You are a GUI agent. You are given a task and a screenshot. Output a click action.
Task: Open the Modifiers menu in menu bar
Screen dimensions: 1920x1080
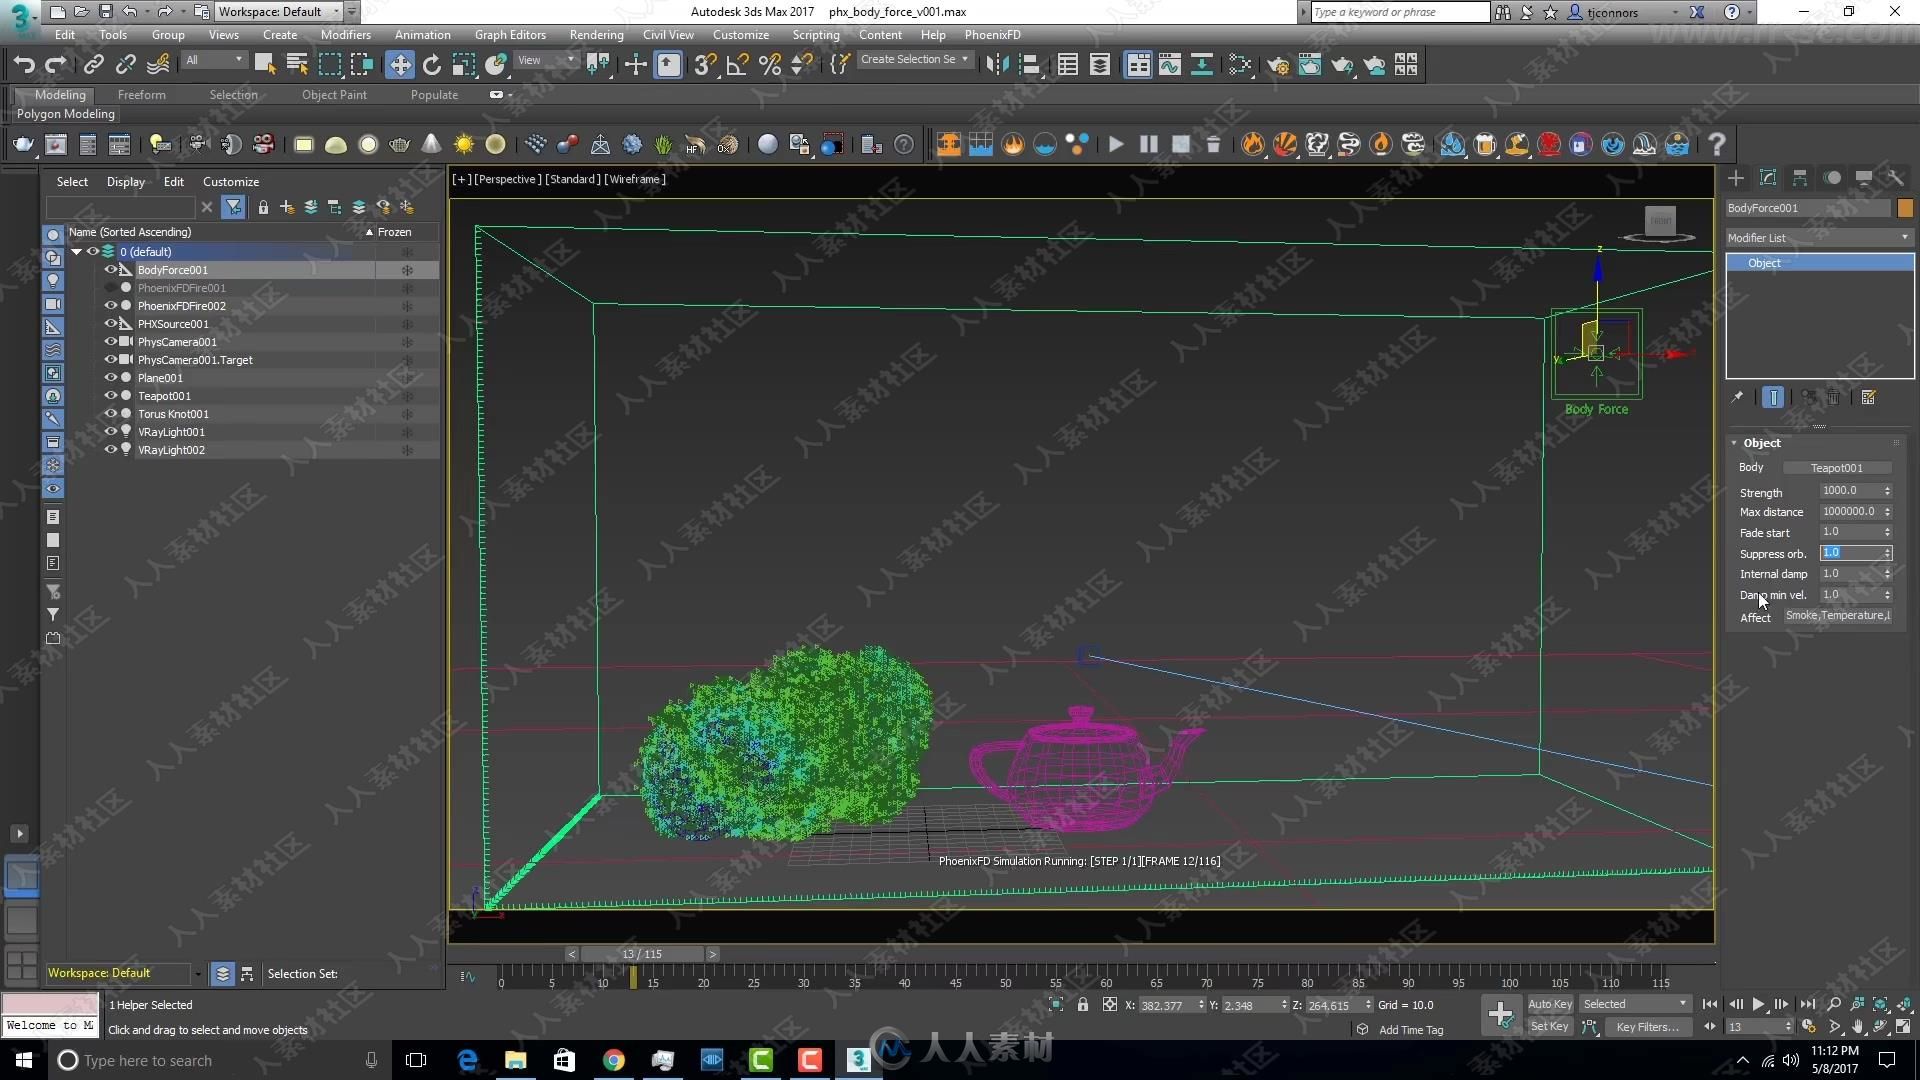345,34
